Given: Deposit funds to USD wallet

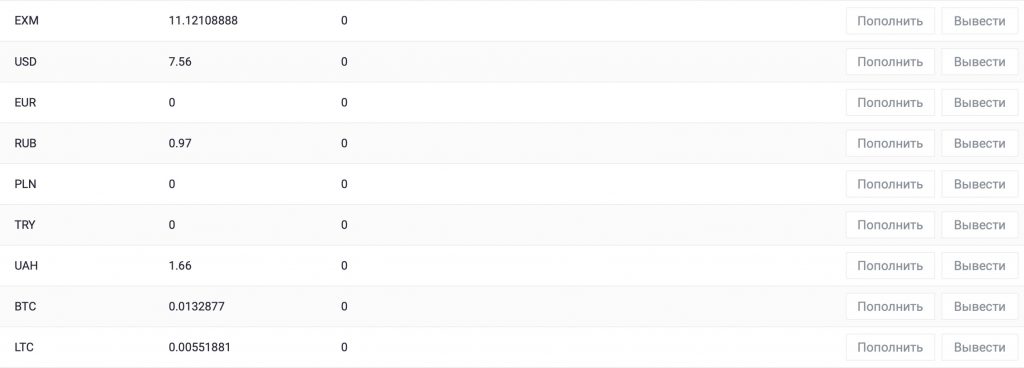Looking at the screenshot, I should pyautogui.click(x=890, y=62).
